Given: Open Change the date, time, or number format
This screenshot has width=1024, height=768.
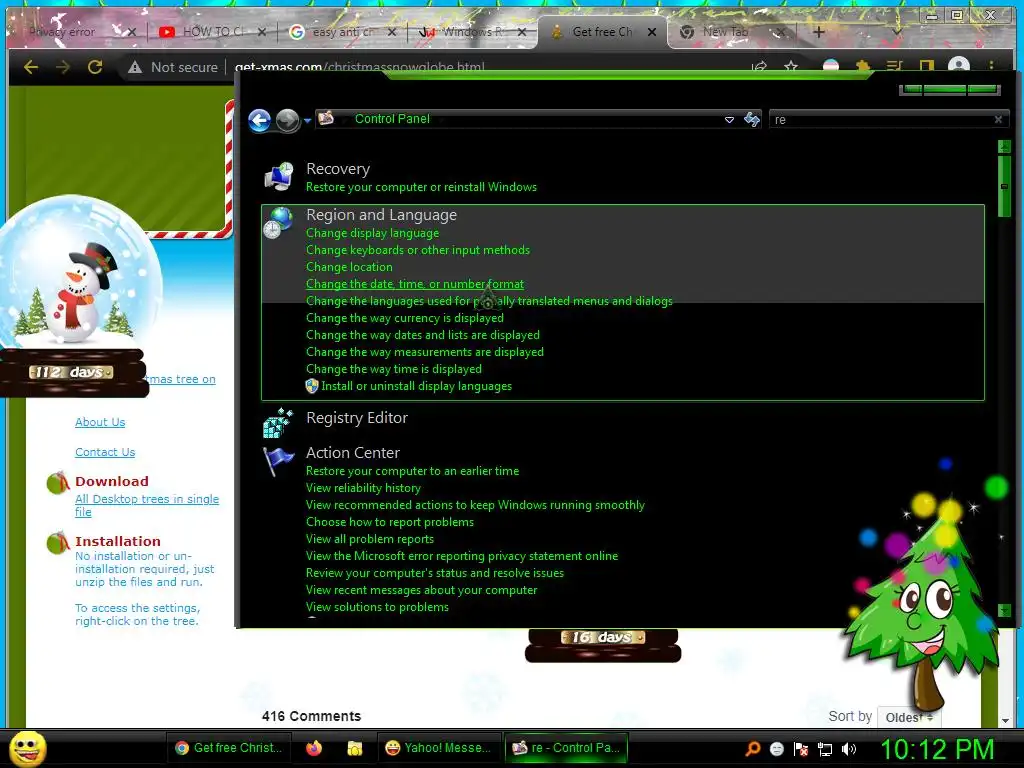Looking at the screenshot, I should 415,284.
